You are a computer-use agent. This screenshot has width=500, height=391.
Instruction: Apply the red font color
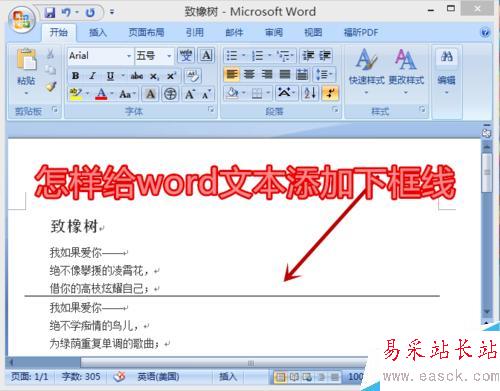pyautogui.click(x=101, y=94)
